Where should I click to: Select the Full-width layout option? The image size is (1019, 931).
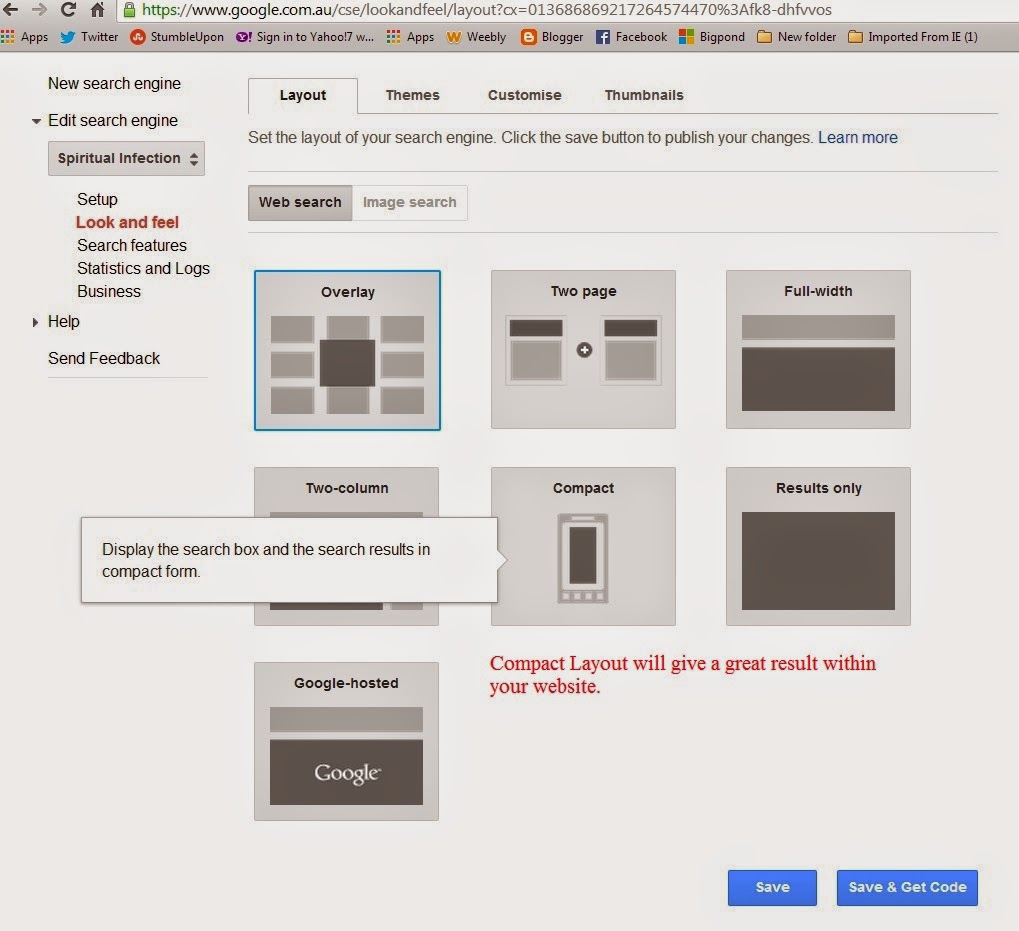[x=817, y=349]
